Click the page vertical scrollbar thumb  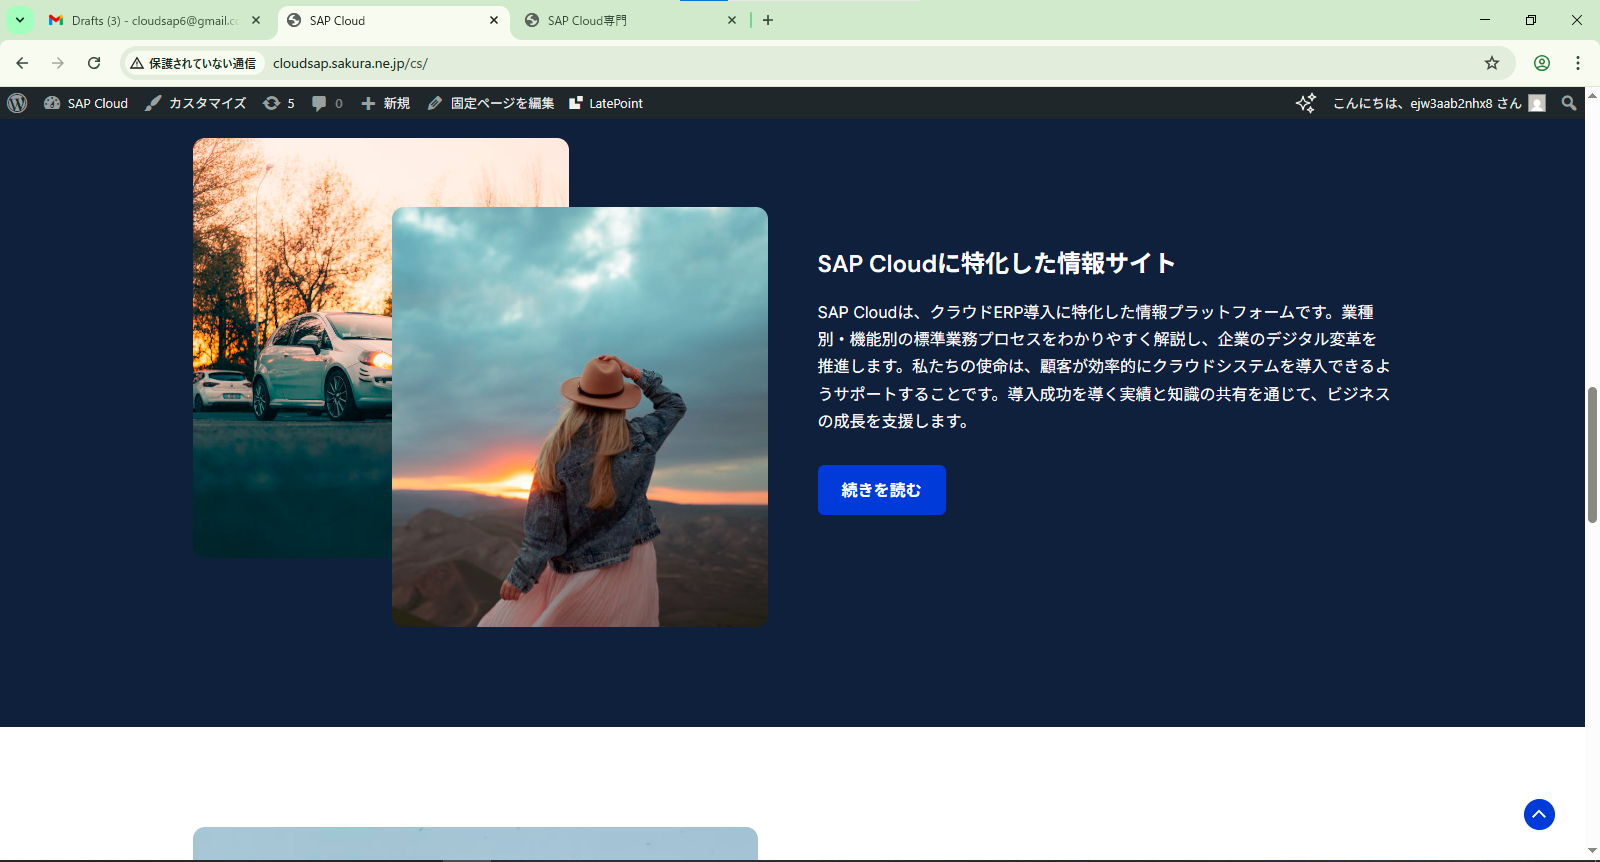(1592, 455)
